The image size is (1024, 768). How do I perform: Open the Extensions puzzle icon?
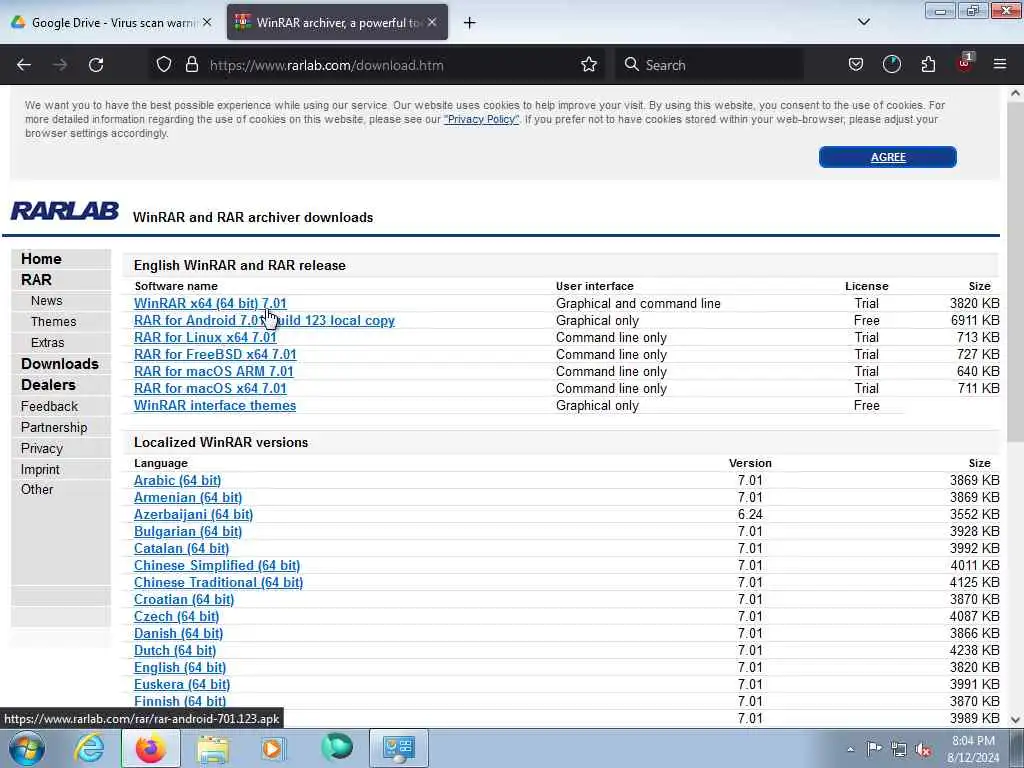tap(928, 65)
